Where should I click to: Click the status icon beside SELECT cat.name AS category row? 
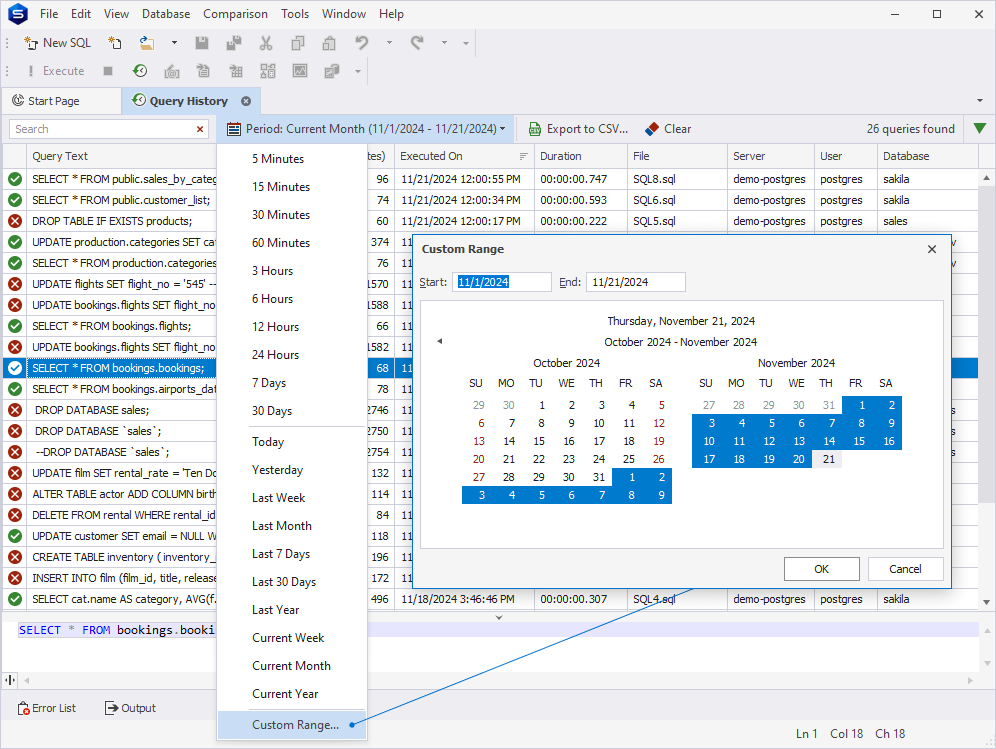[15, 598]
